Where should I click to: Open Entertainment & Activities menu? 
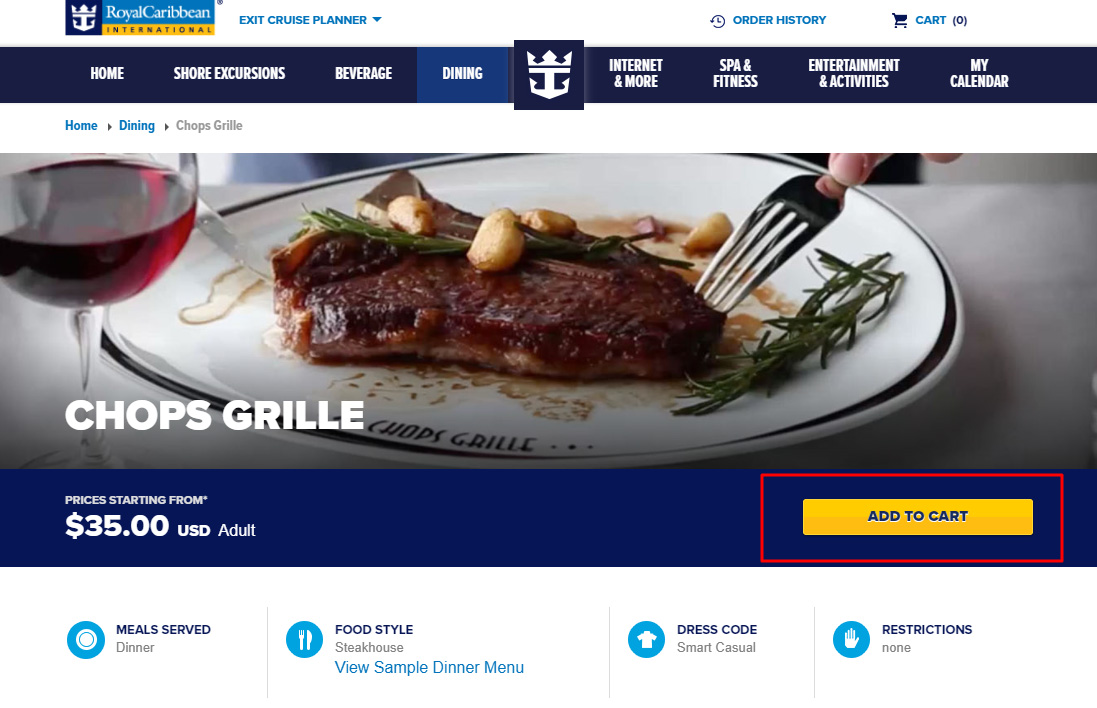(x=854, y=73)
